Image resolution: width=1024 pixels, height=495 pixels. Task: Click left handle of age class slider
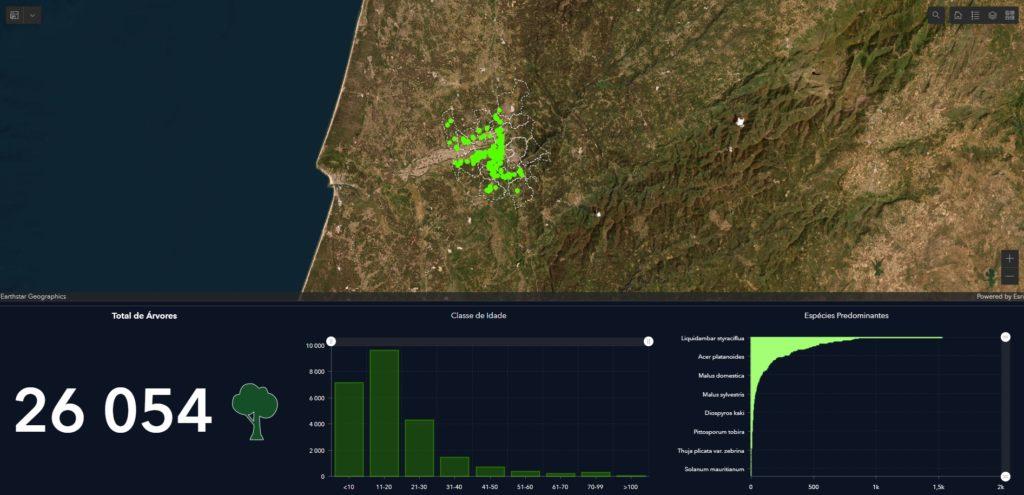[331, 341]
